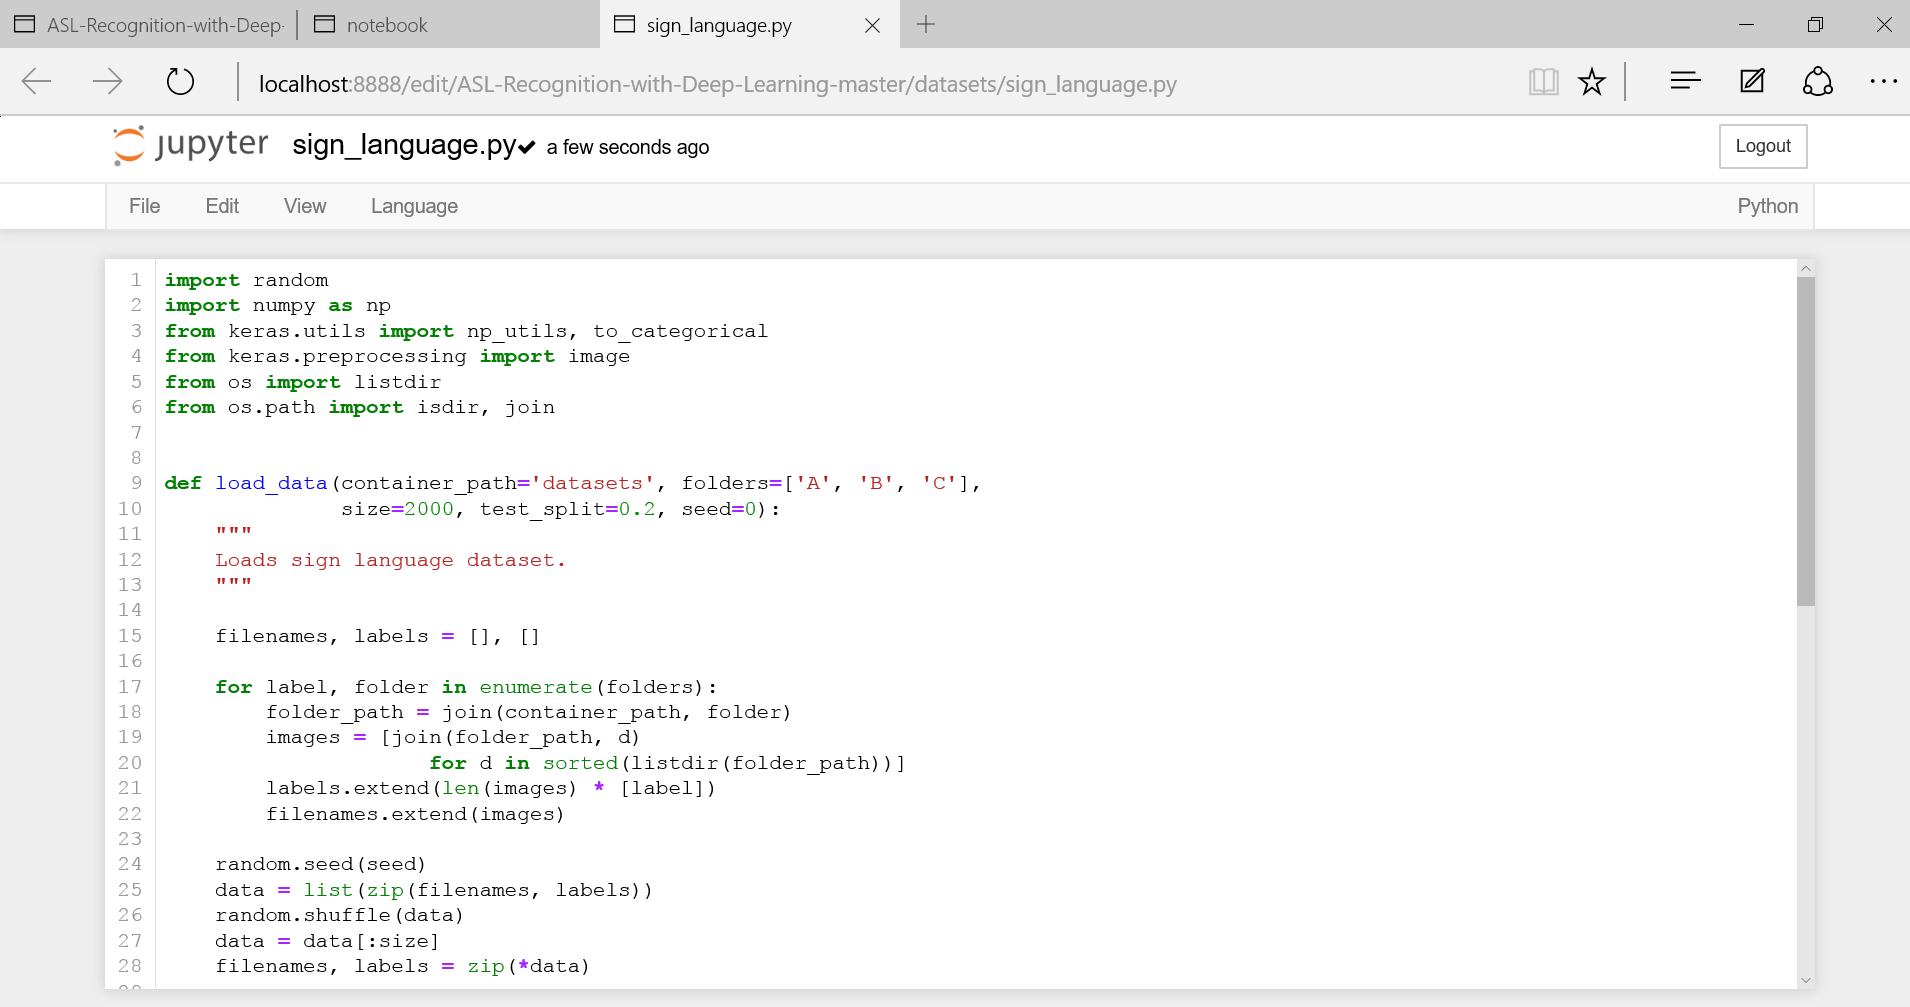1910x1007 pixels.
Task: Share this page using the share icon
Action: [x=1817, y=82]
